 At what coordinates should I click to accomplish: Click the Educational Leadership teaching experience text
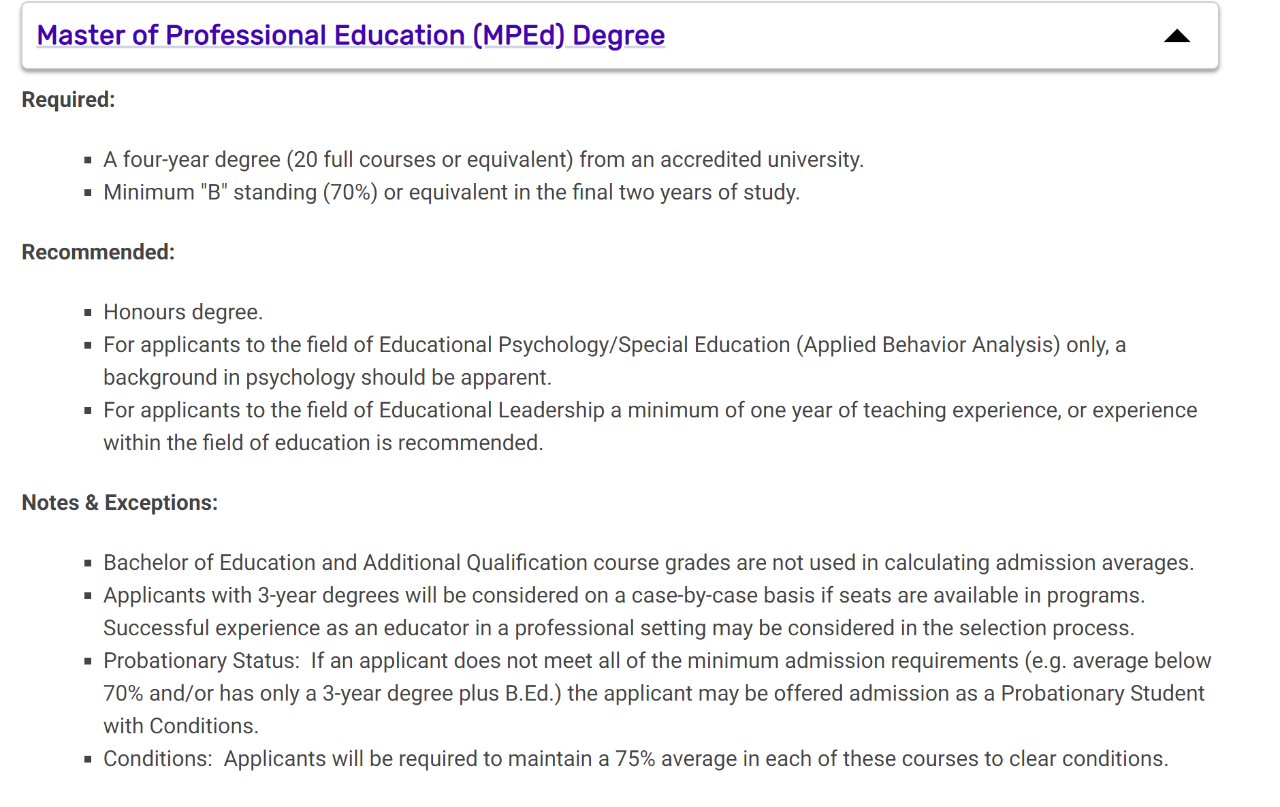(x=650, y=410)
